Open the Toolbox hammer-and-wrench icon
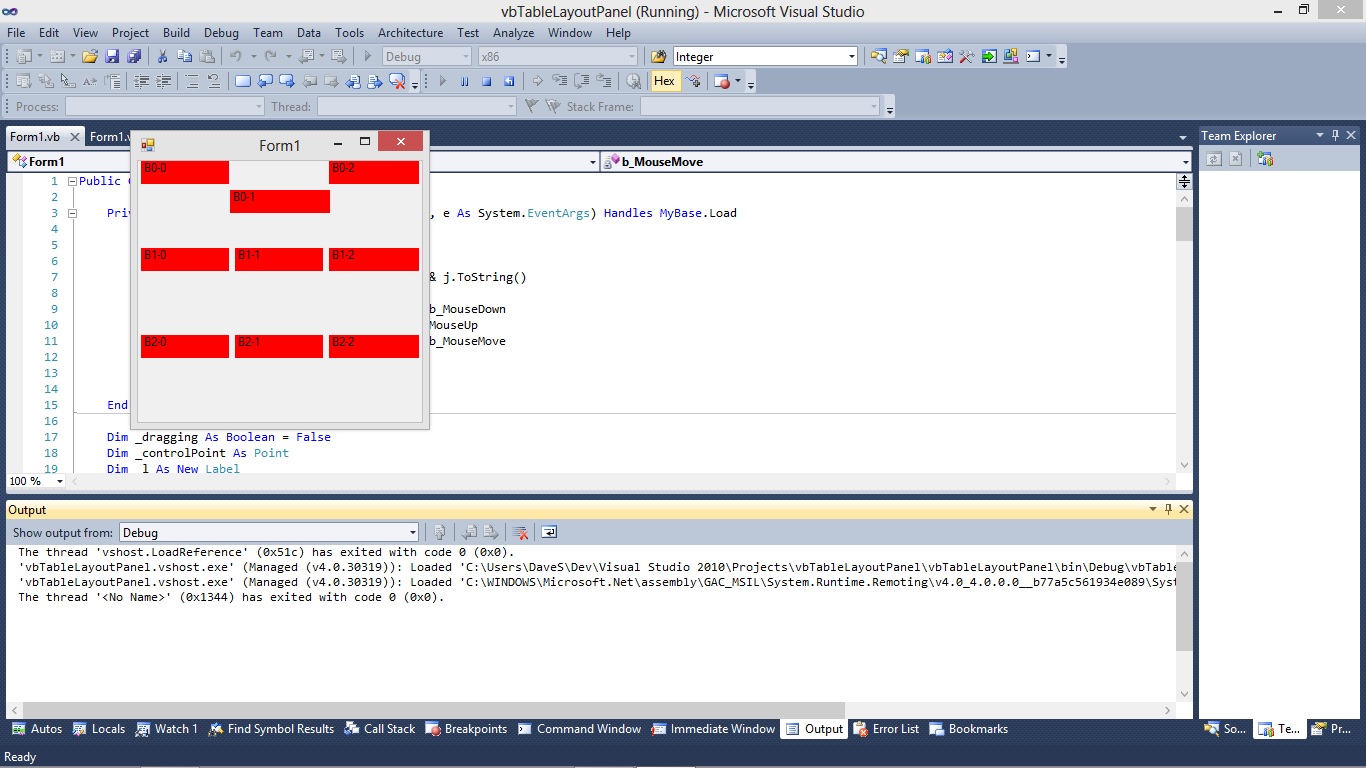Viewport: 1366px width, 768px height. tap(967, 57)
